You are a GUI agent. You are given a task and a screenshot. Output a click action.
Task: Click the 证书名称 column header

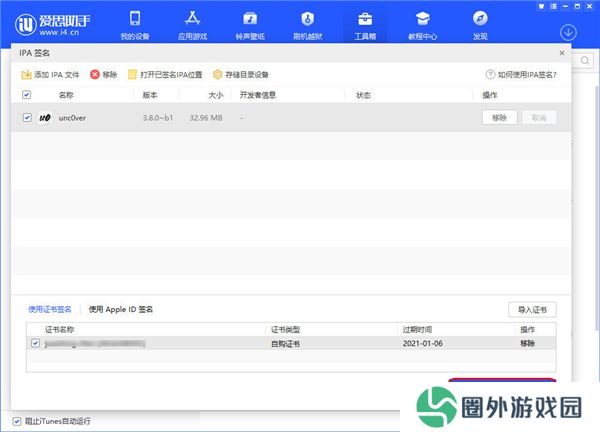pos(59,329)
